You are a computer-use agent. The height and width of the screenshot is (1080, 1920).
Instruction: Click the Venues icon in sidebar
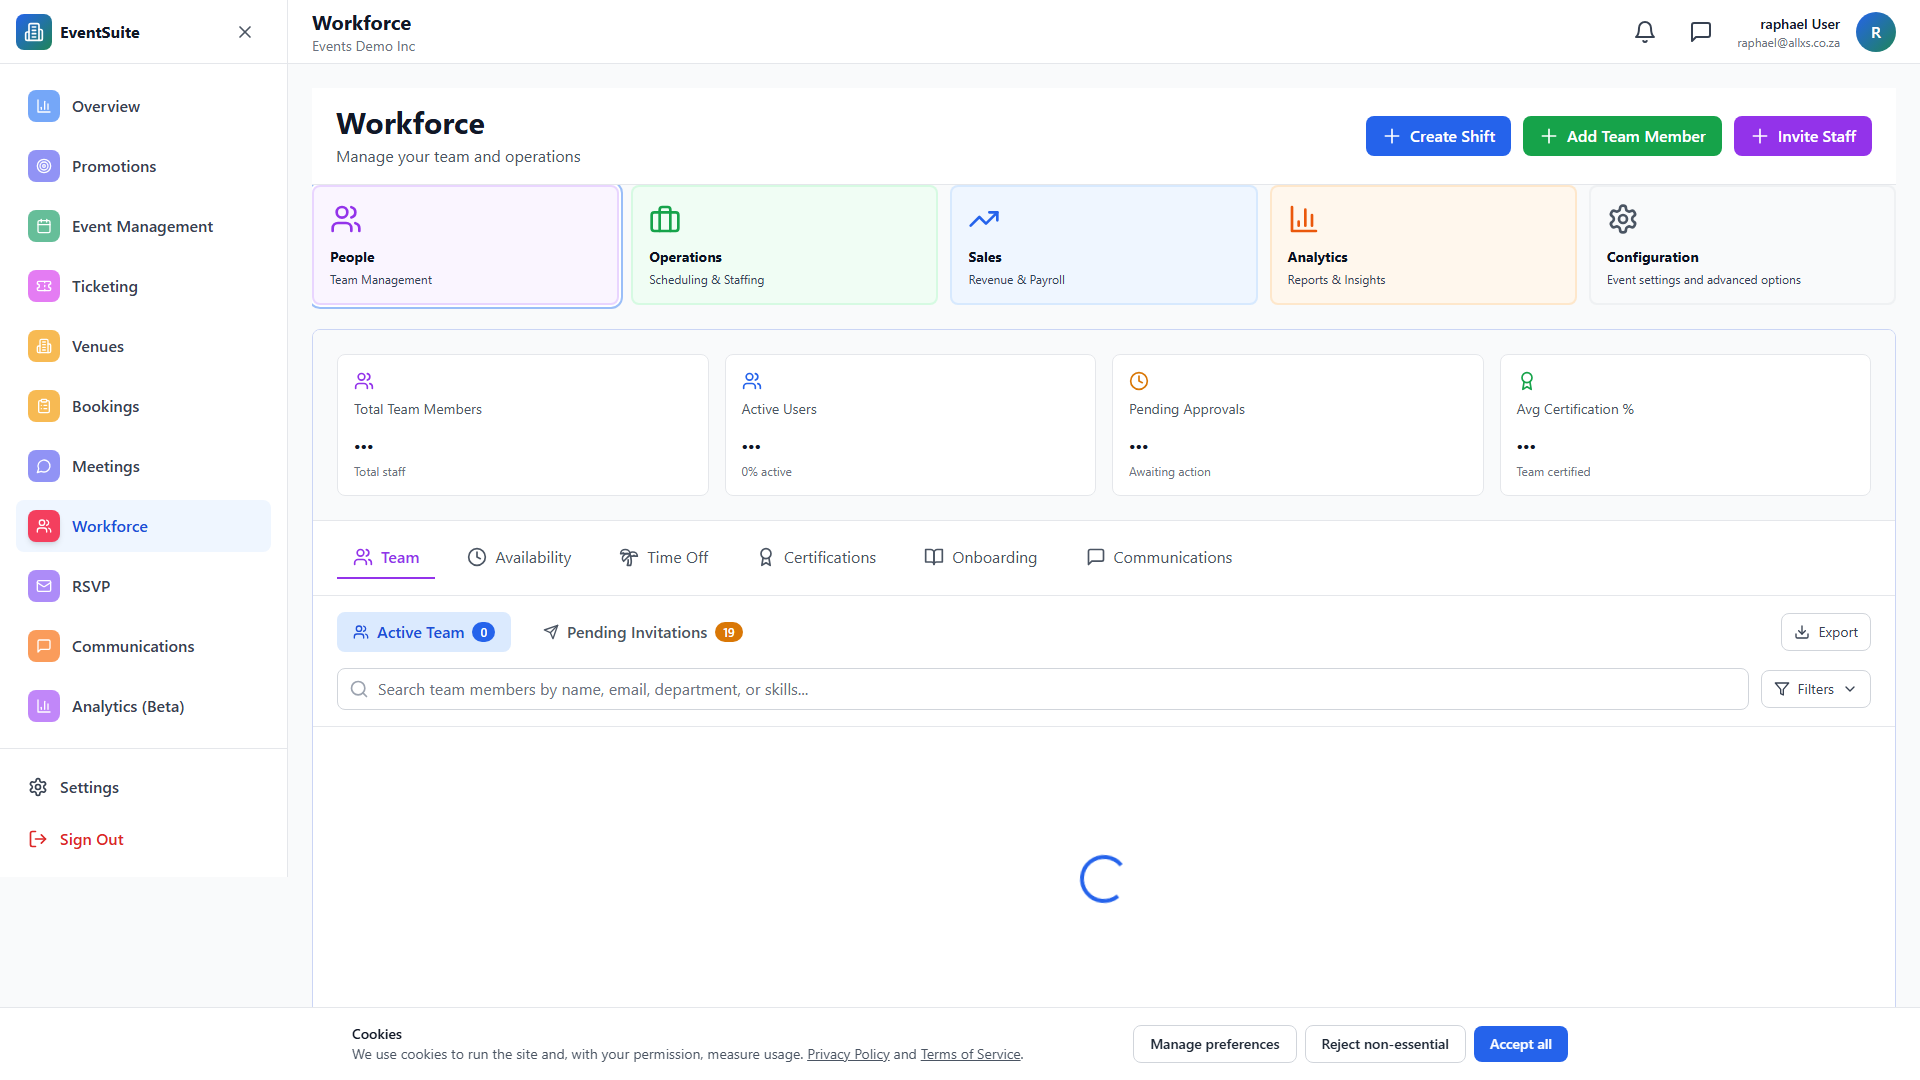coord(43,346)
